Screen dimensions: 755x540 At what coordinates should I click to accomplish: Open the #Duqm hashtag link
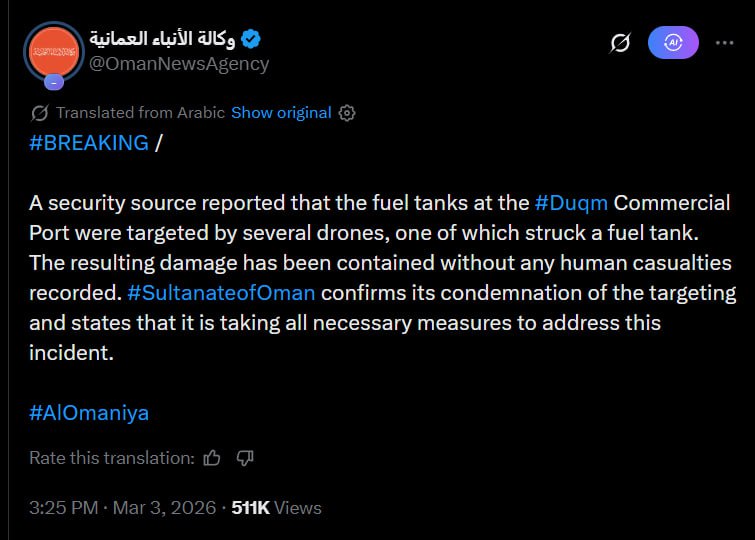(x=571, y=202)
